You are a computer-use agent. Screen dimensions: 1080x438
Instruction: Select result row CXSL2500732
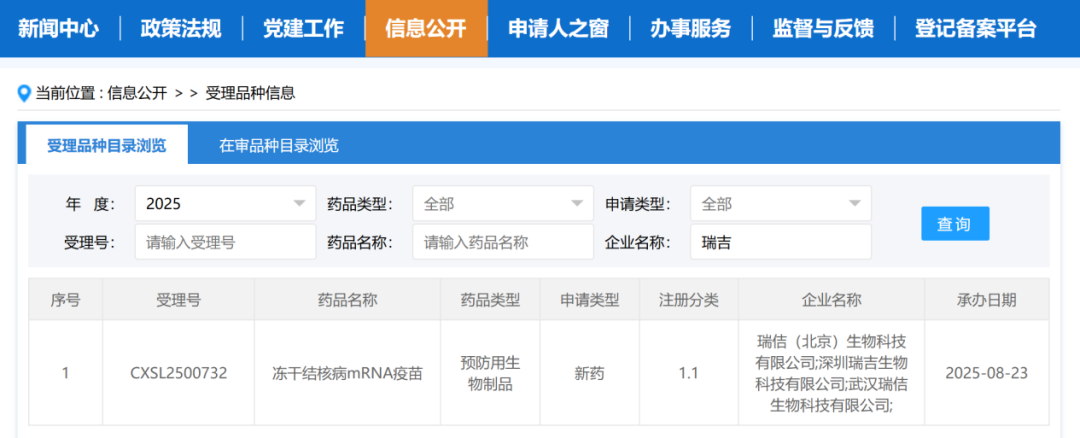[x=179, y=373]
